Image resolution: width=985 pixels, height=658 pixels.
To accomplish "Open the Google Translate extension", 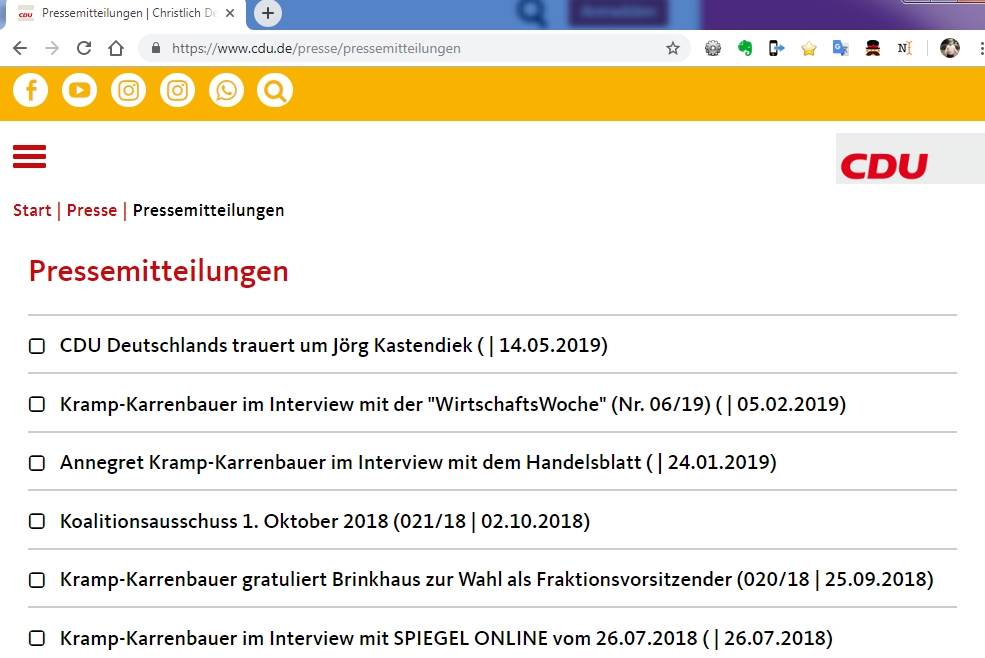I will (x=841, y=48).
